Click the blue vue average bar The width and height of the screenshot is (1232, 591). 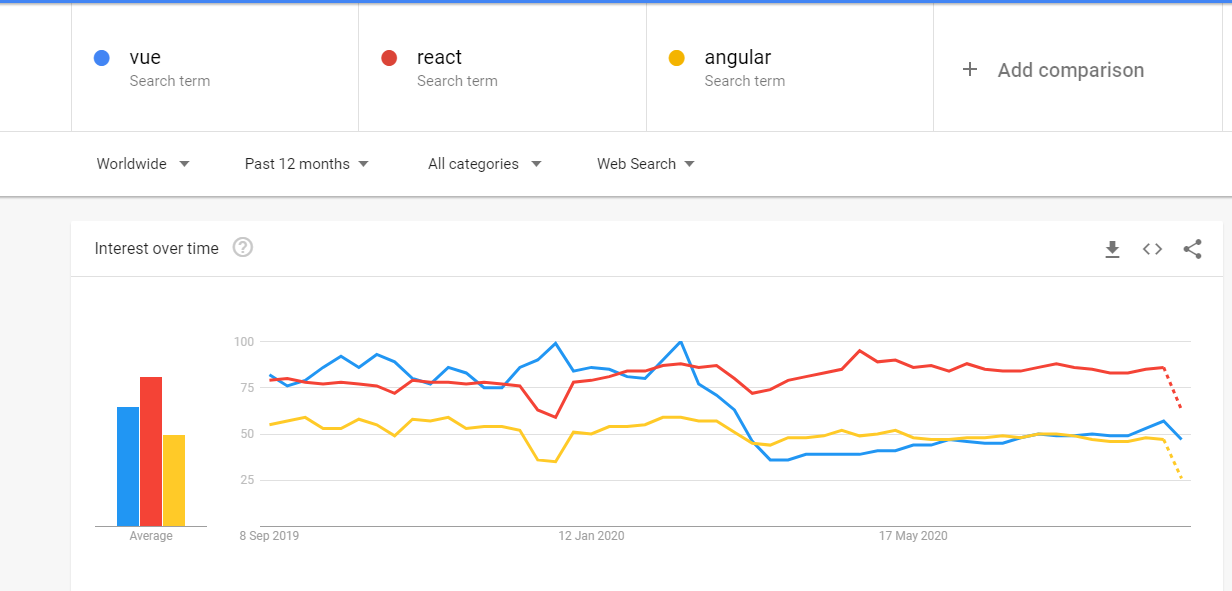pos(128,466)
